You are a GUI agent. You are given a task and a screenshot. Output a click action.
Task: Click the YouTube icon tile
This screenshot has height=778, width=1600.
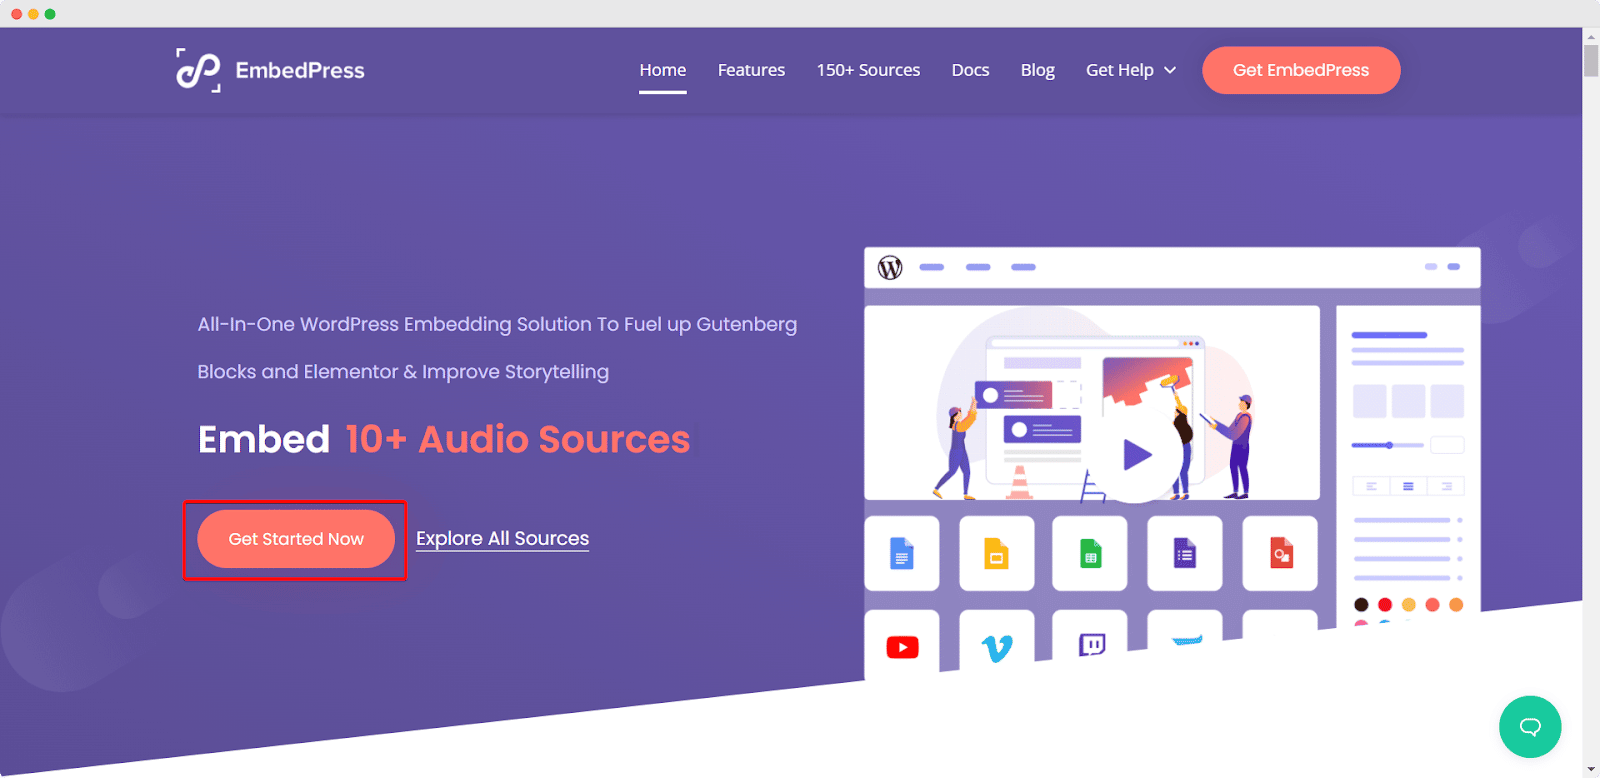pyautogui.click(x=902, y=645)
